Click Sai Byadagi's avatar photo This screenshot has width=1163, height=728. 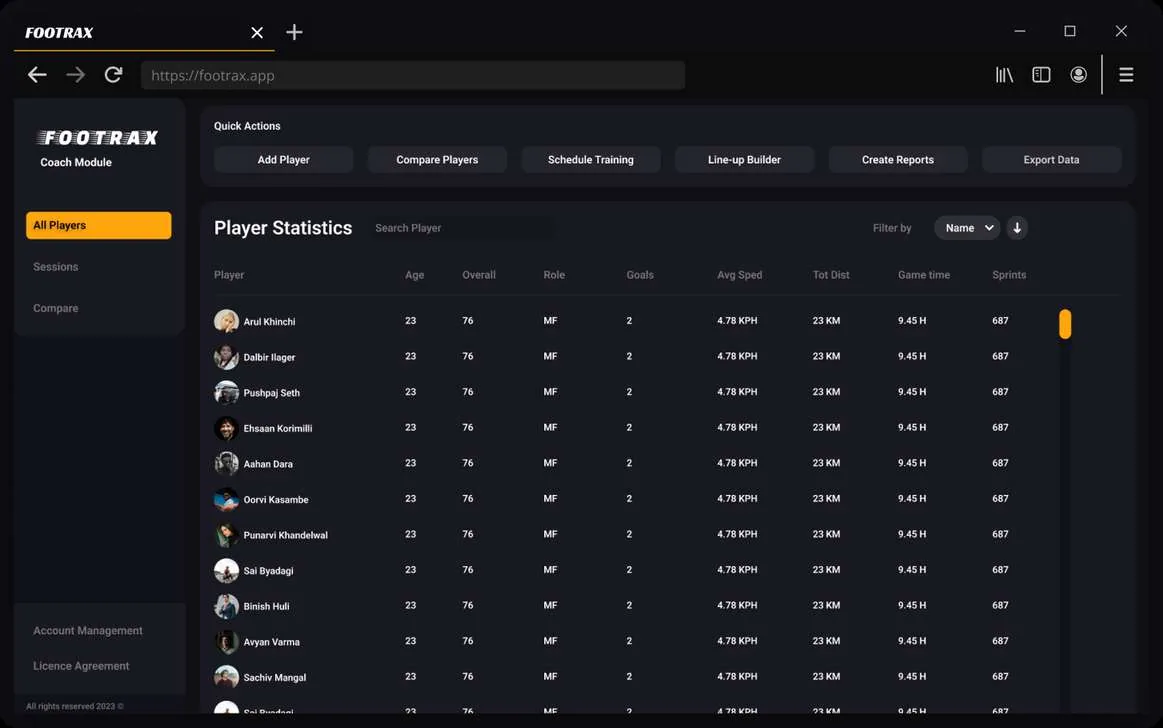(226, 570)
